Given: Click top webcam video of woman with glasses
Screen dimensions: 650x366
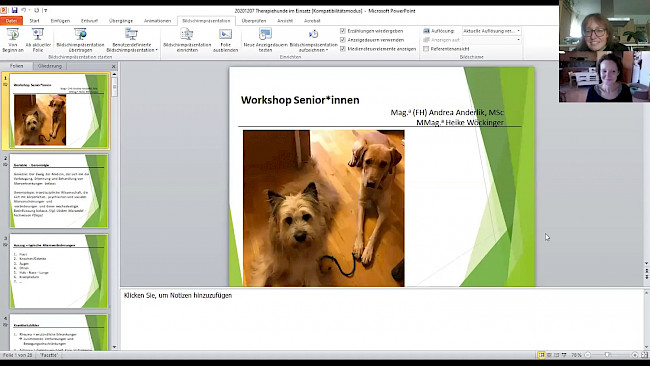Looking at the screenshot, I should [604, 26].
